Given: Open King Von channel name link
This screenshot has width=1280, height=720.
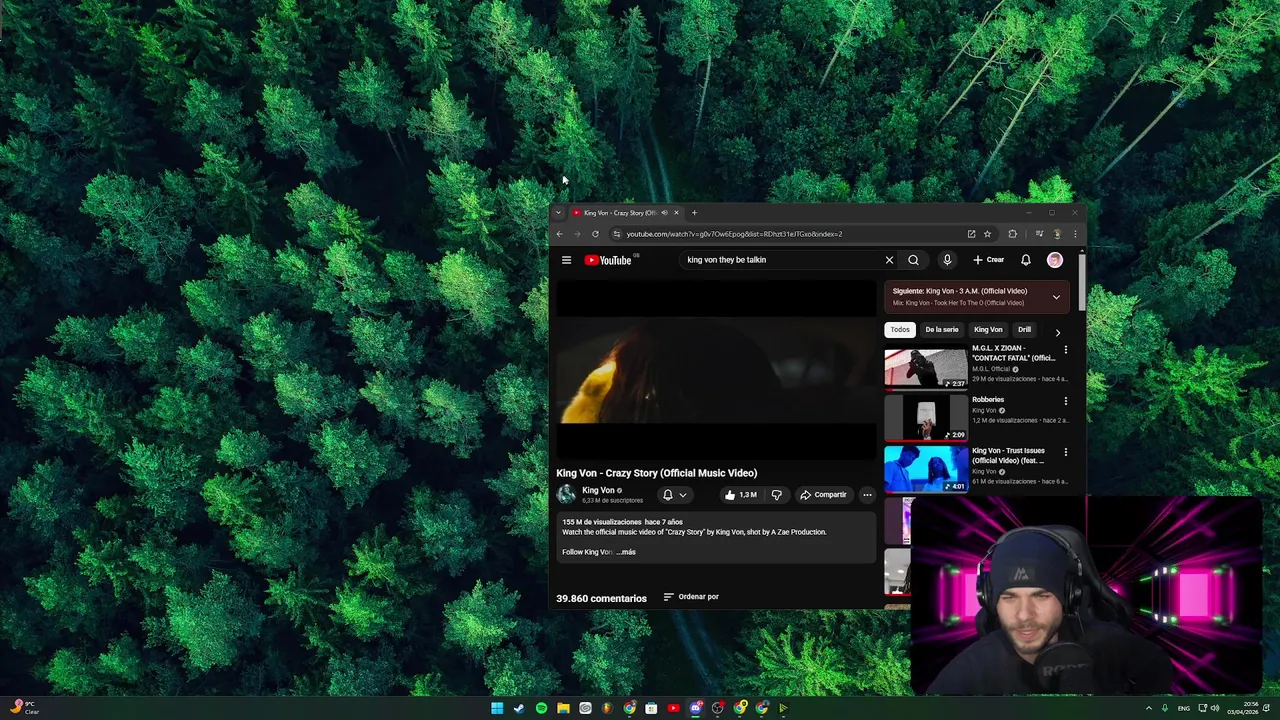Looking at the screenshot, I should [x=598, y=490].
